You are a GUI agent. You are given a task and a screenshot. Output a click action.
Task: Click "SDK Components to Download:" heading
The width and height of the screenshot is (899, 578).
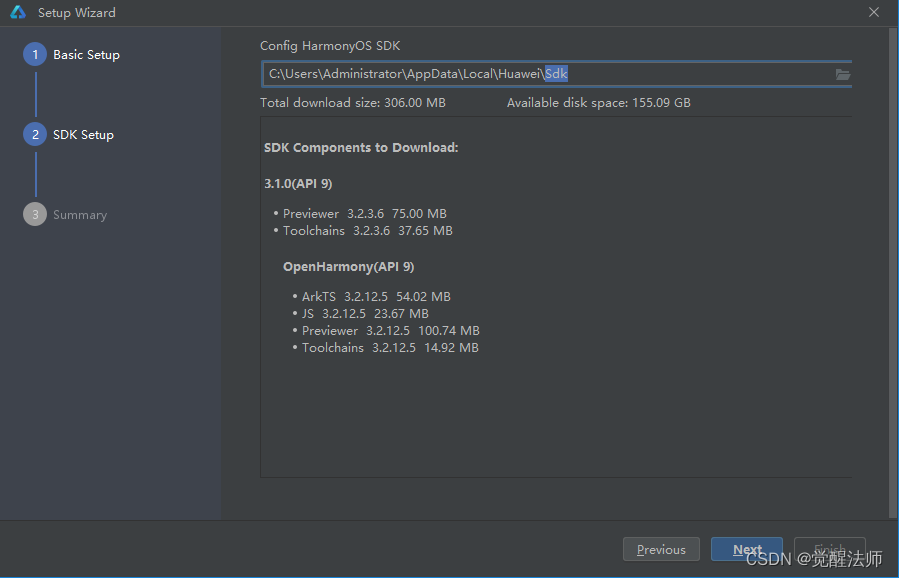361,148
